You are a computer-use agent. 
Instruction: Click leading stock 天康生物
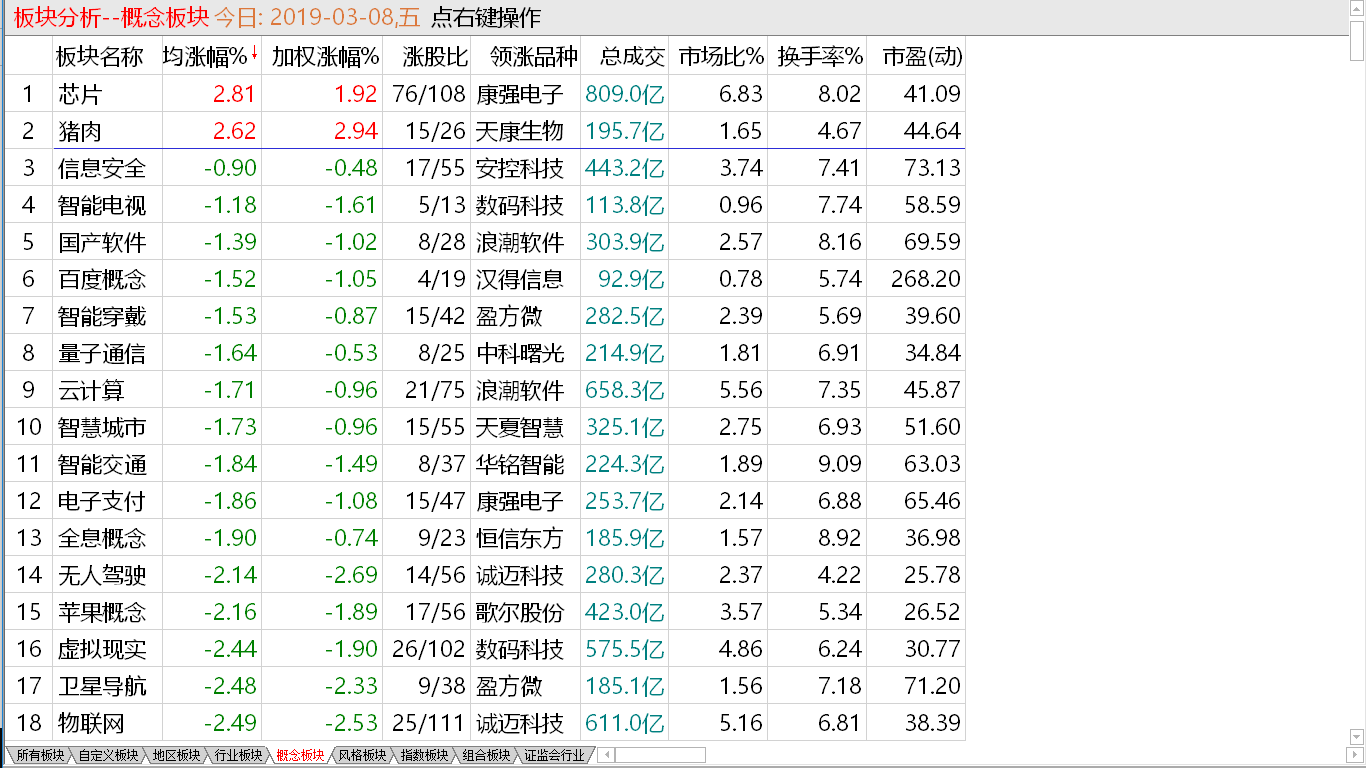coord(520,131)
